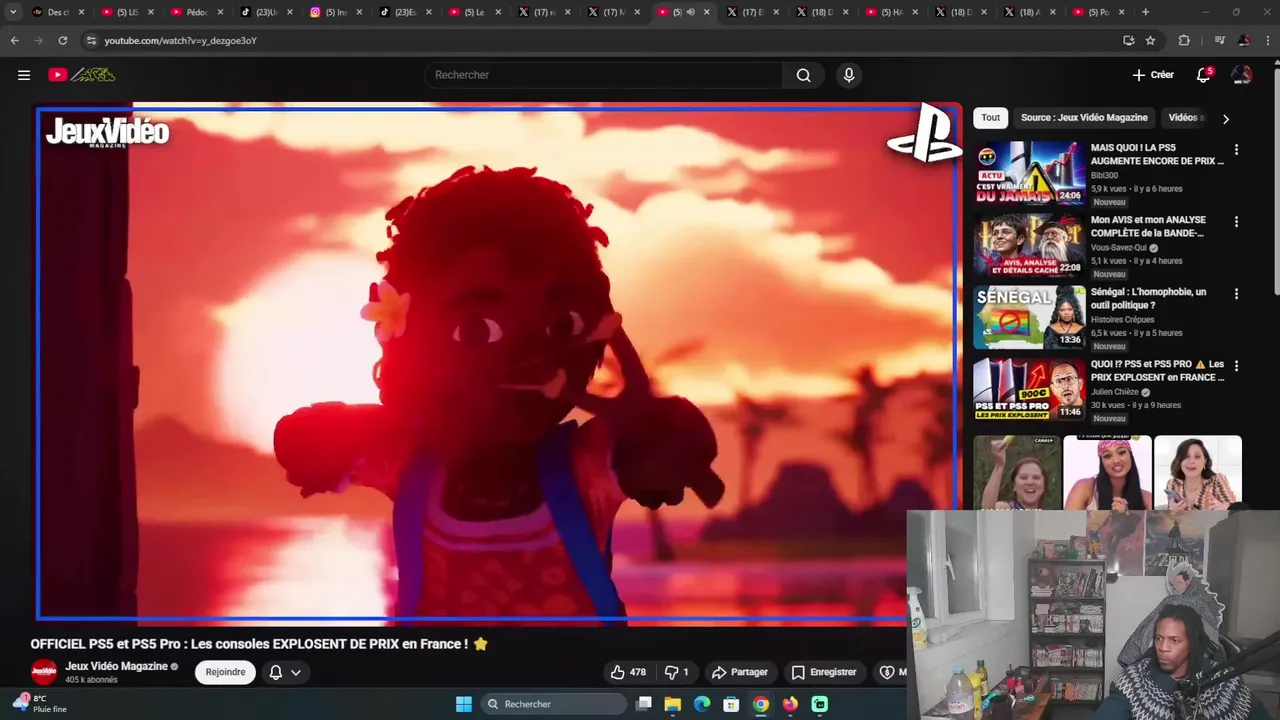Open 'MAIS QUOI ! LA PS5' video thumbnail
This screenshot has height=720, width=1280.
[1029, 173]
